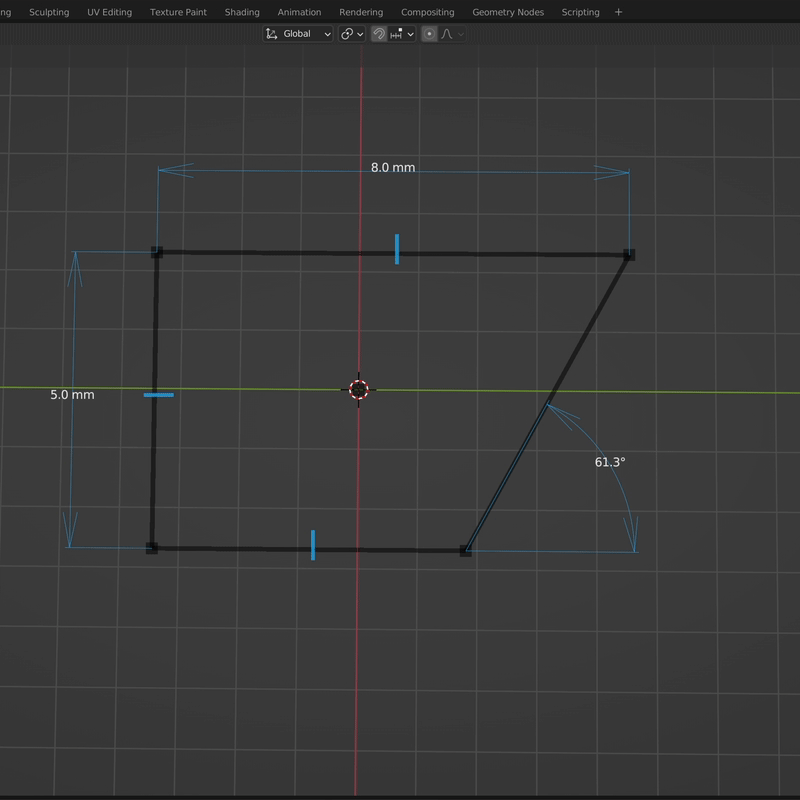The image size is (800, 800).
Task: Select the blue constraint marker on top edge
Action: (397, 249)
